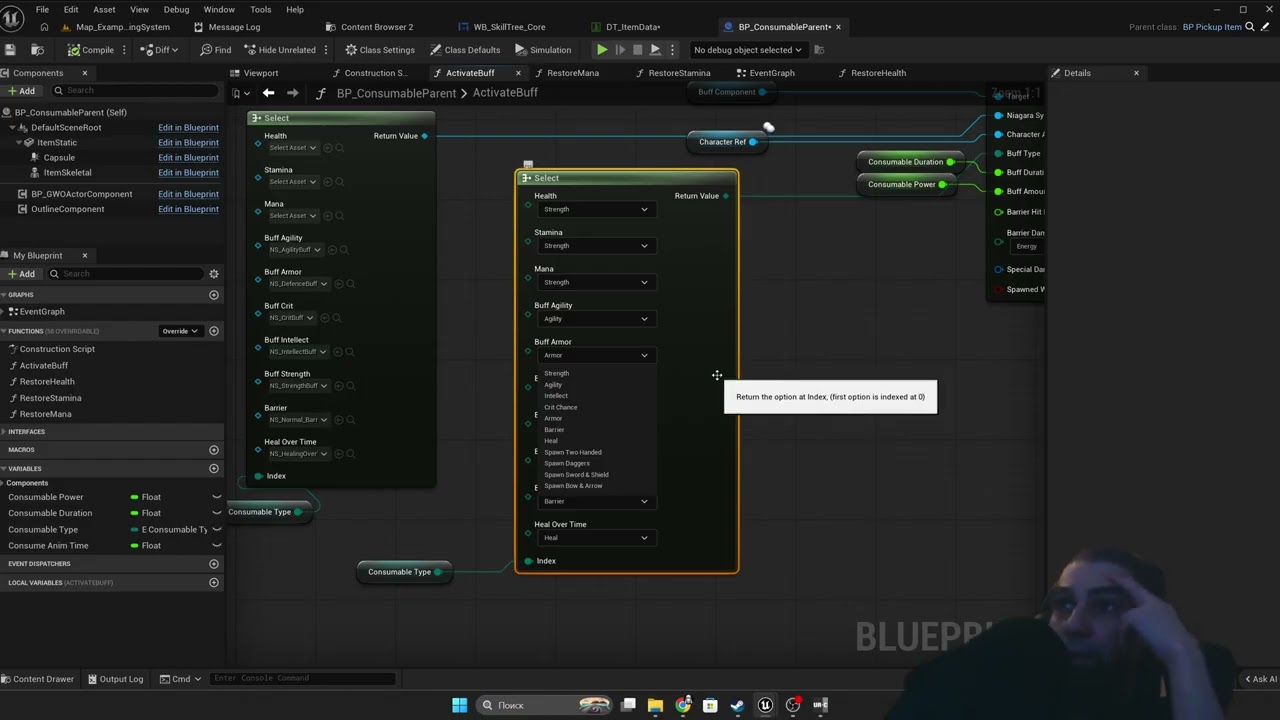Viewport: 1280px width, 720px height.
Task: Add a new event dispatcher with the plus icon
Action: pos(213,564)
